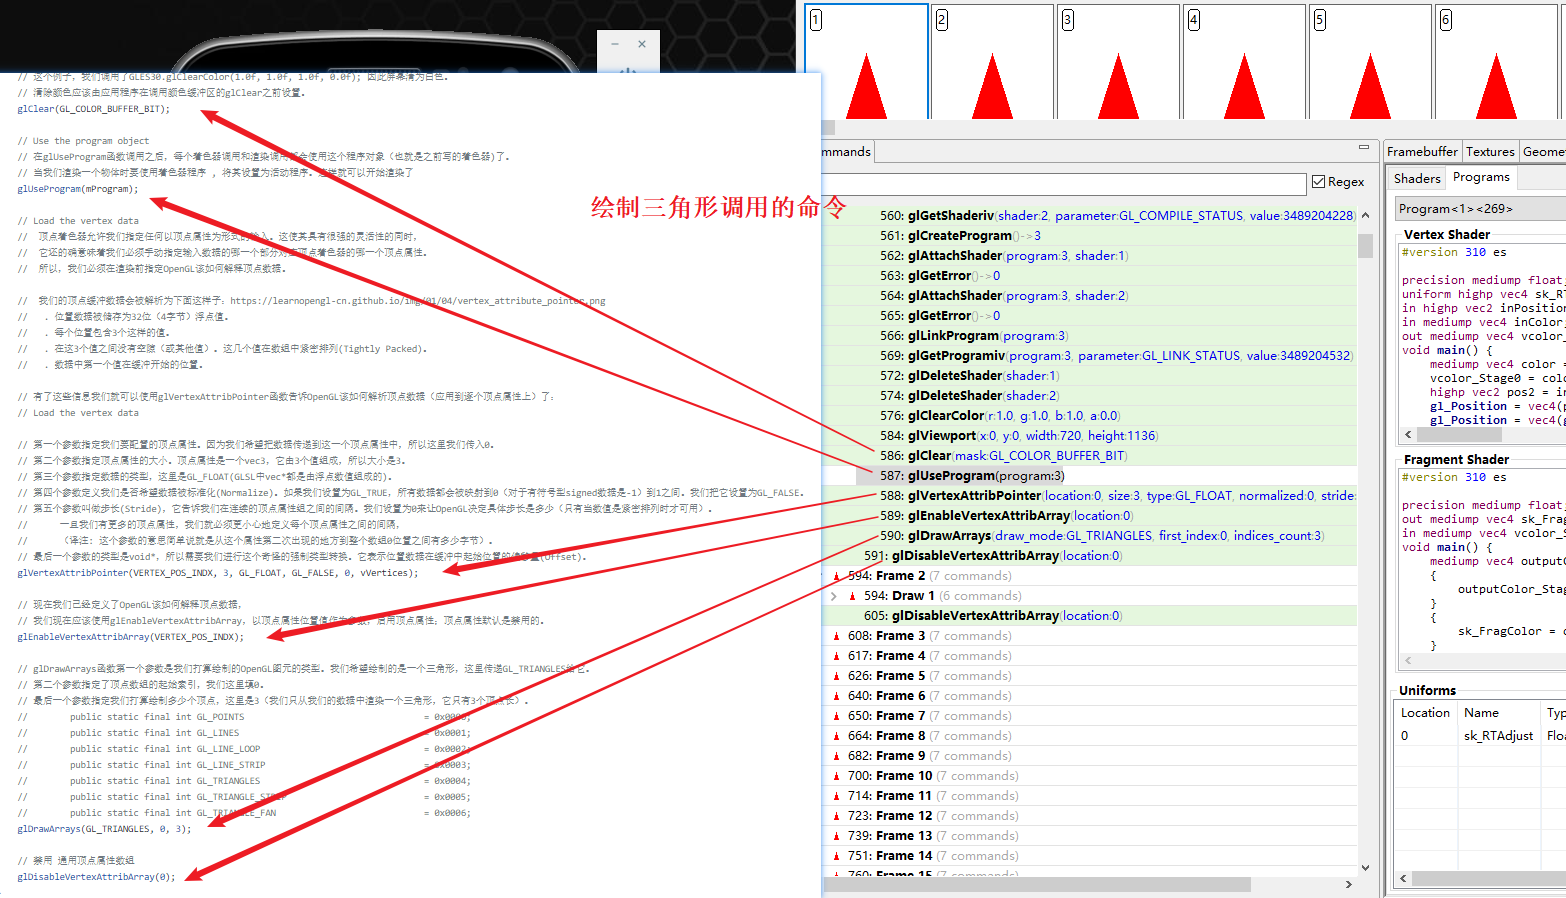Switch to the Textures tab

[x=1490, y=151]
